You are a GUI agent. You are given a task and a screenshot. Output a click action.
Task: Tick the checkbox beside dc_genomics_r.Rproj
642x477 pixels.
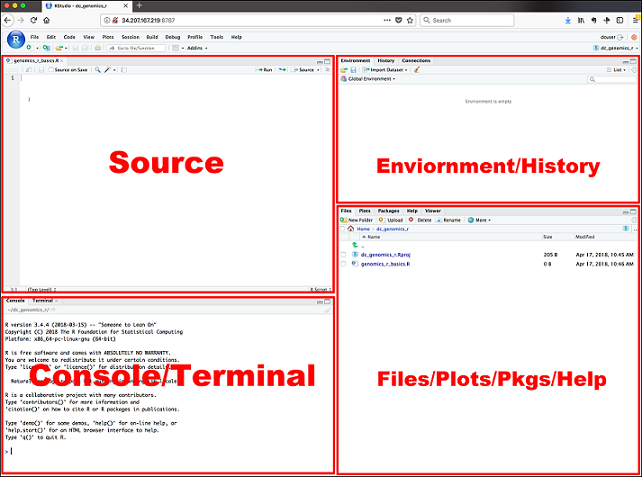coord(345,255)
